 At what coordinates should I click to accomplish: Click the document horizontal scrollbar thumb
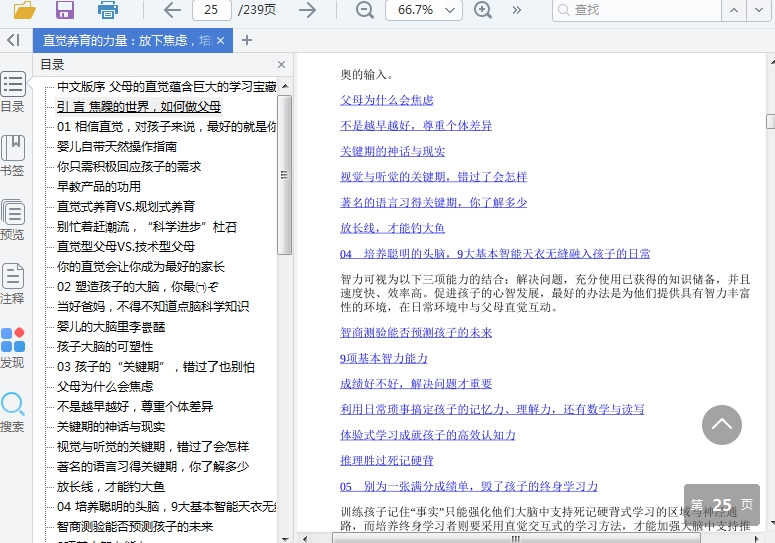point(516,539)
